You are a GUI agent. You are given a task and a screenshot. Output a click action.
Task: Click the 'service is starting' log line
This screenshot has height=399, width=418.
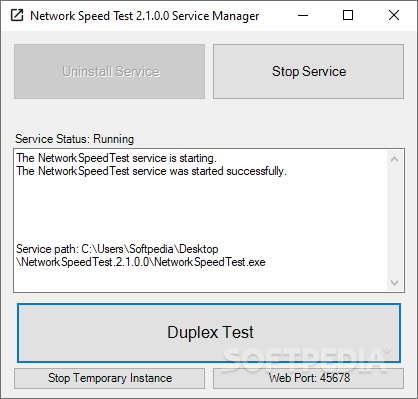[x=117, y=158]
